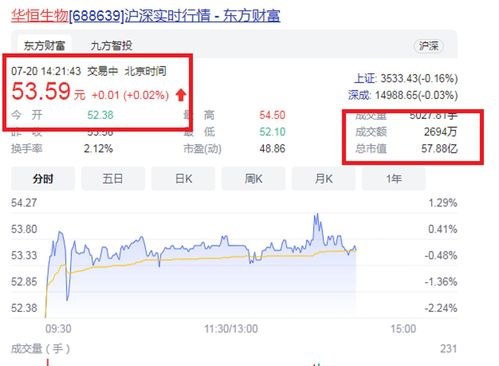499x366 pixels.
Task: Switch chart to 五日 view
Action: [x=113, y=179]
